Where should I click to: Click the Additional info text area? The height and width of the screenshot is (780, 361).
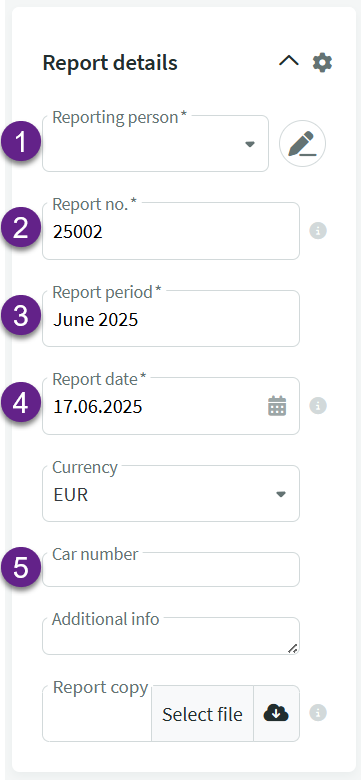pos(171,636)
